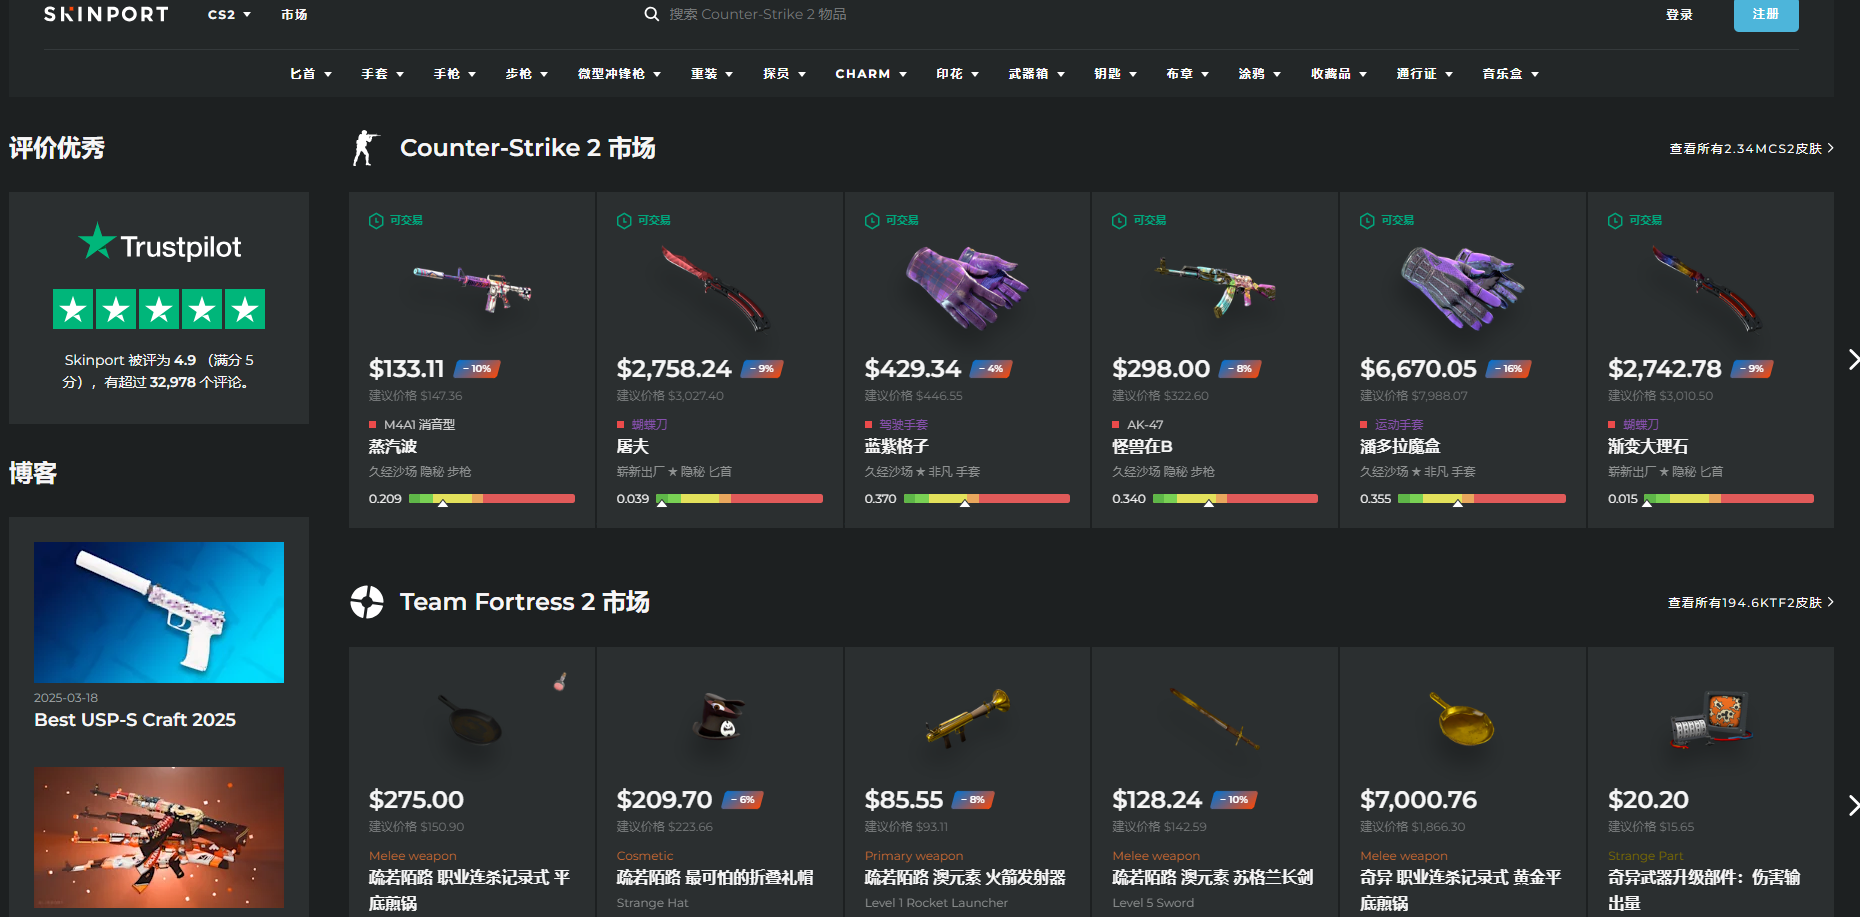Image resolution: width=1860 pixels, height=917 pixels.
Task: Open the CS2 game selector dropdown
Action: [x=229, y=14]
